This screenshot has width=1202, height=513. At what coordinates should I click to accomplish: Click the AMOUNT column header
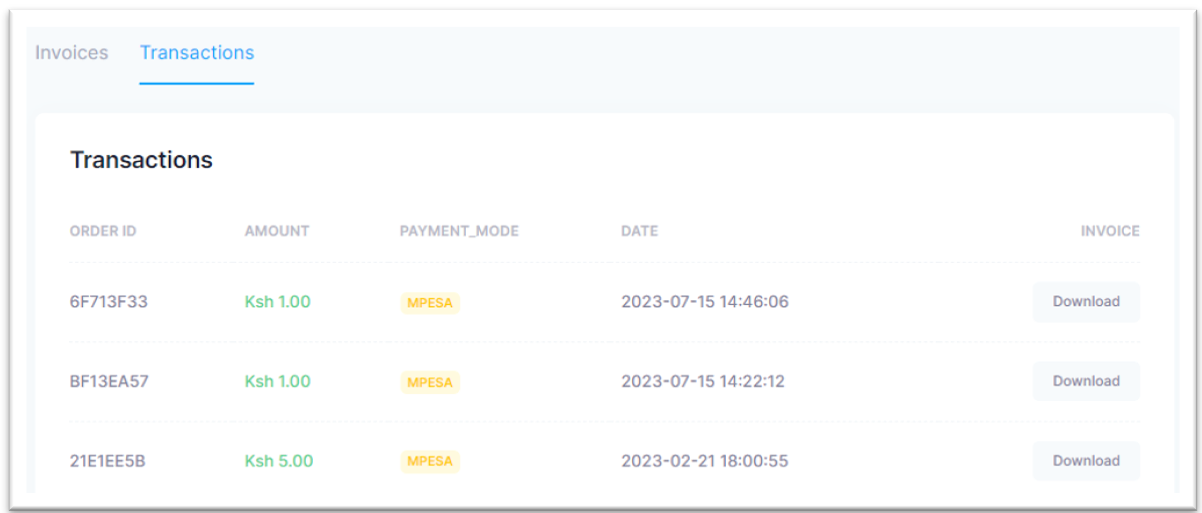point(277,231)
